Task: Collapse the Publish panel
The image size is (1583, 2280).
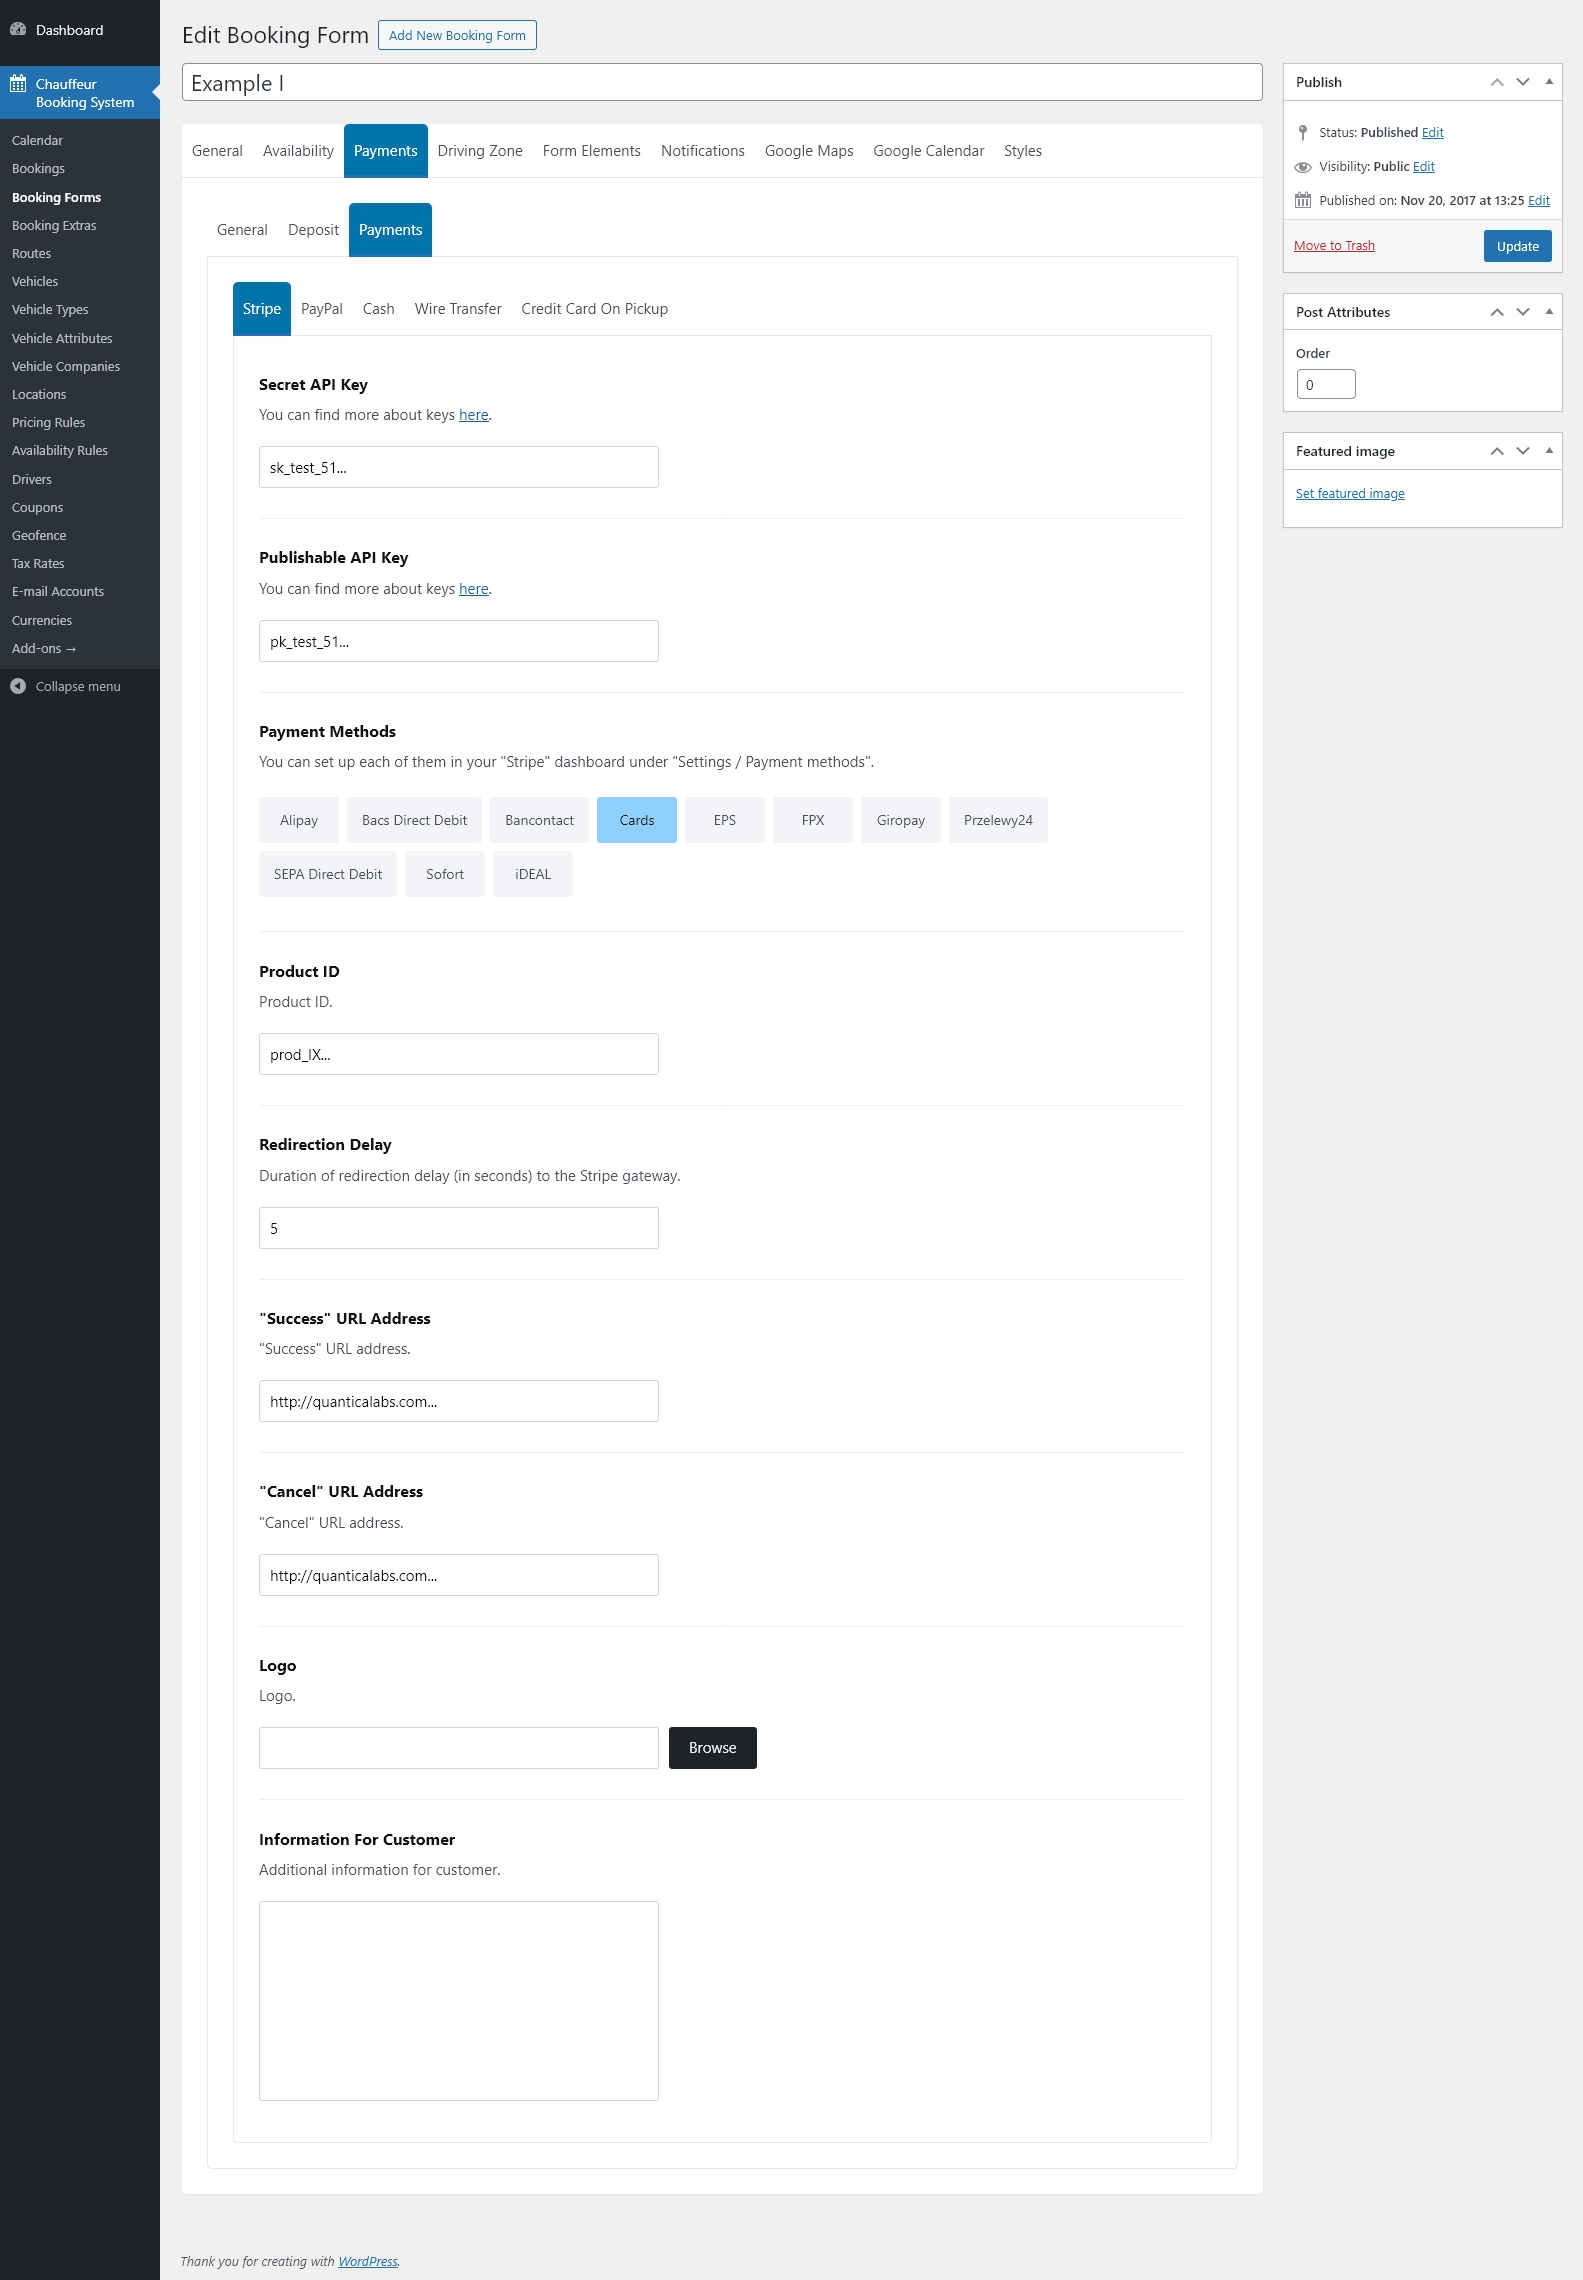Action: point(1549,82)
